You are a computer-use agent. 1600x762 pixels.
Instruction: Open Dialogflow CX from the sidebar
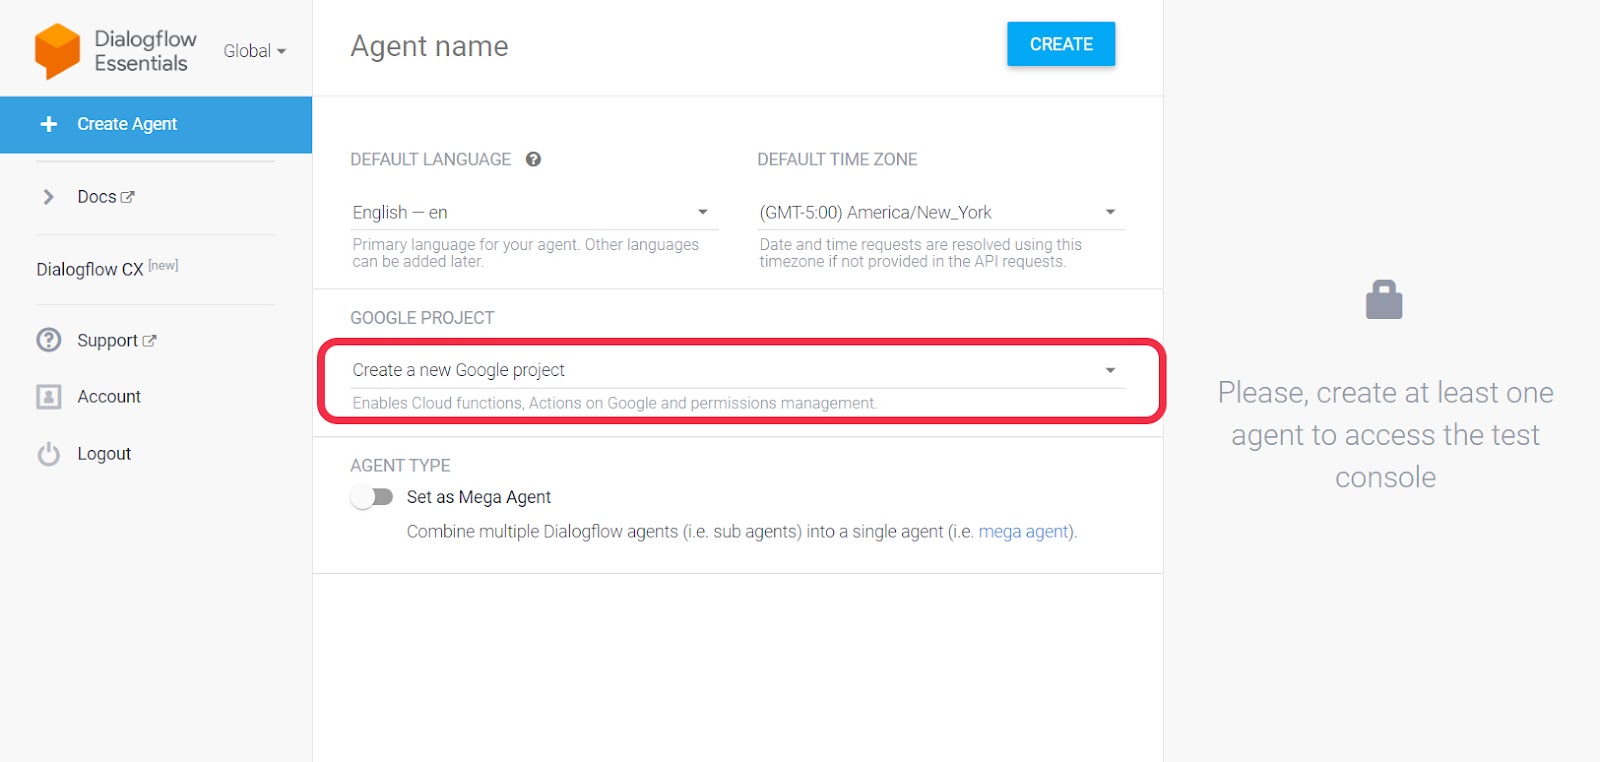pos(90,269)
